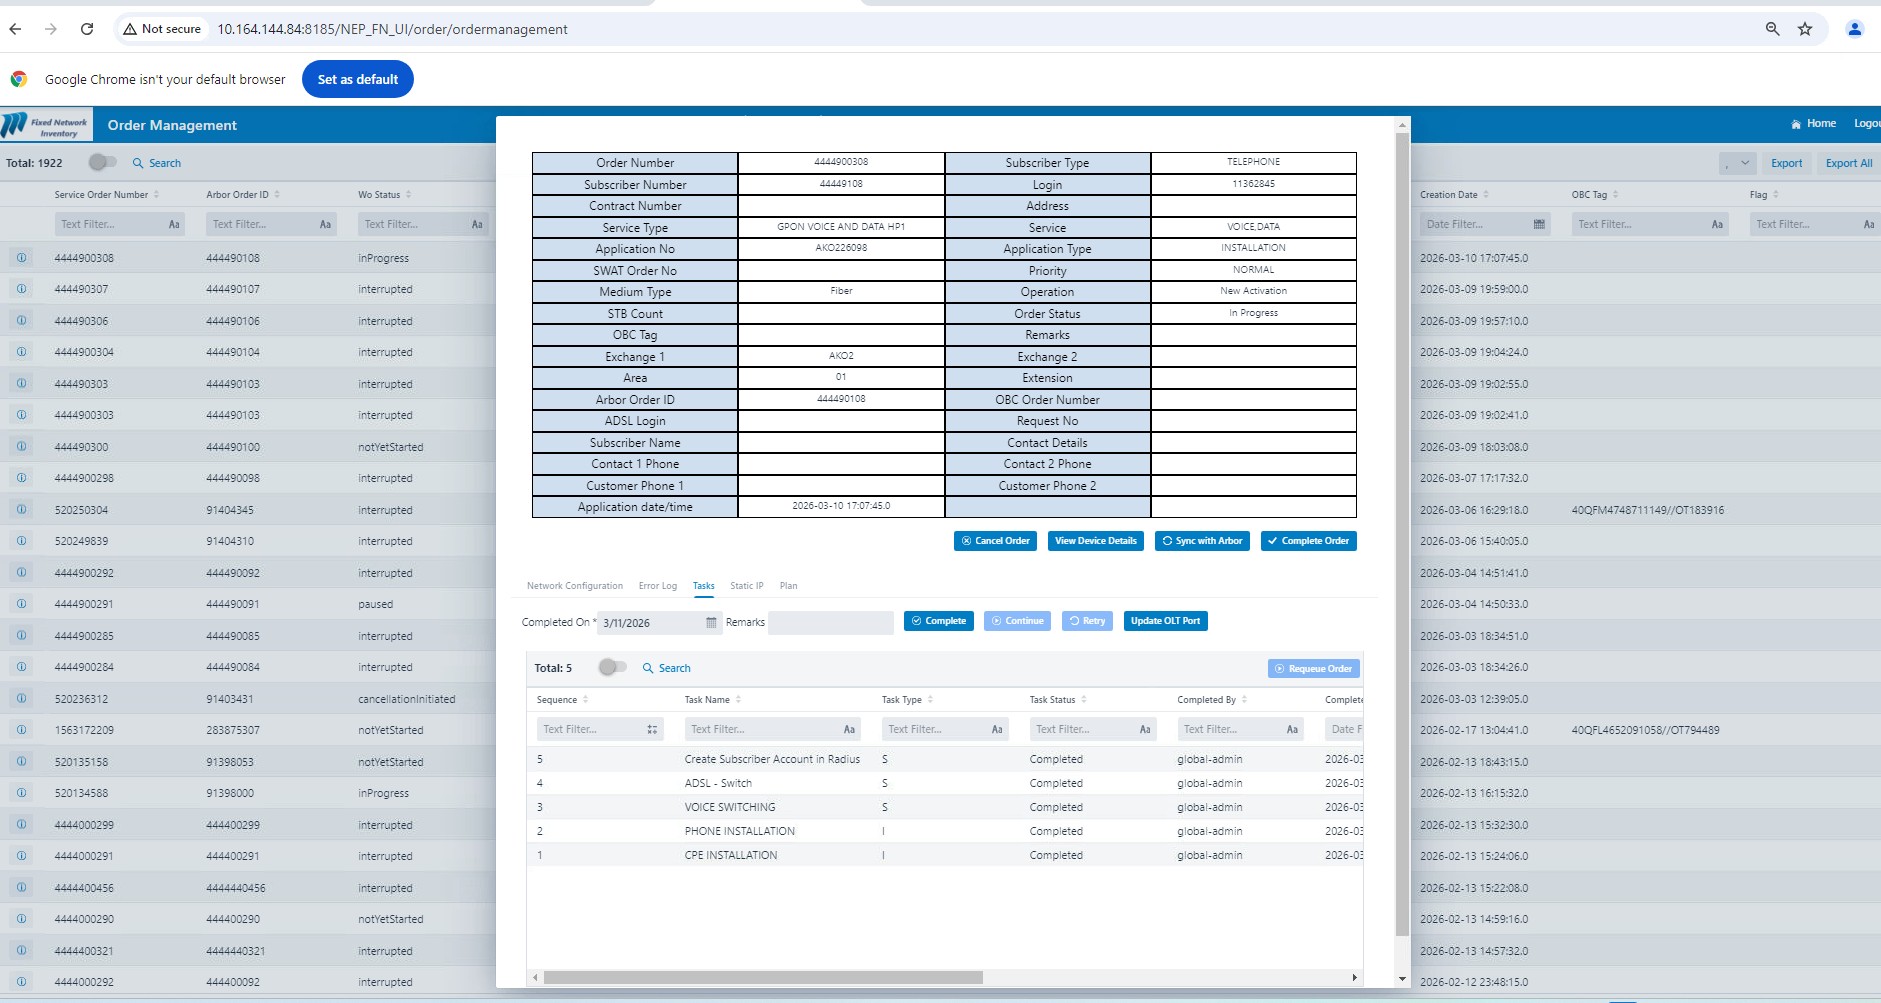Open calendar picker in Completed On field

[711, 623]
